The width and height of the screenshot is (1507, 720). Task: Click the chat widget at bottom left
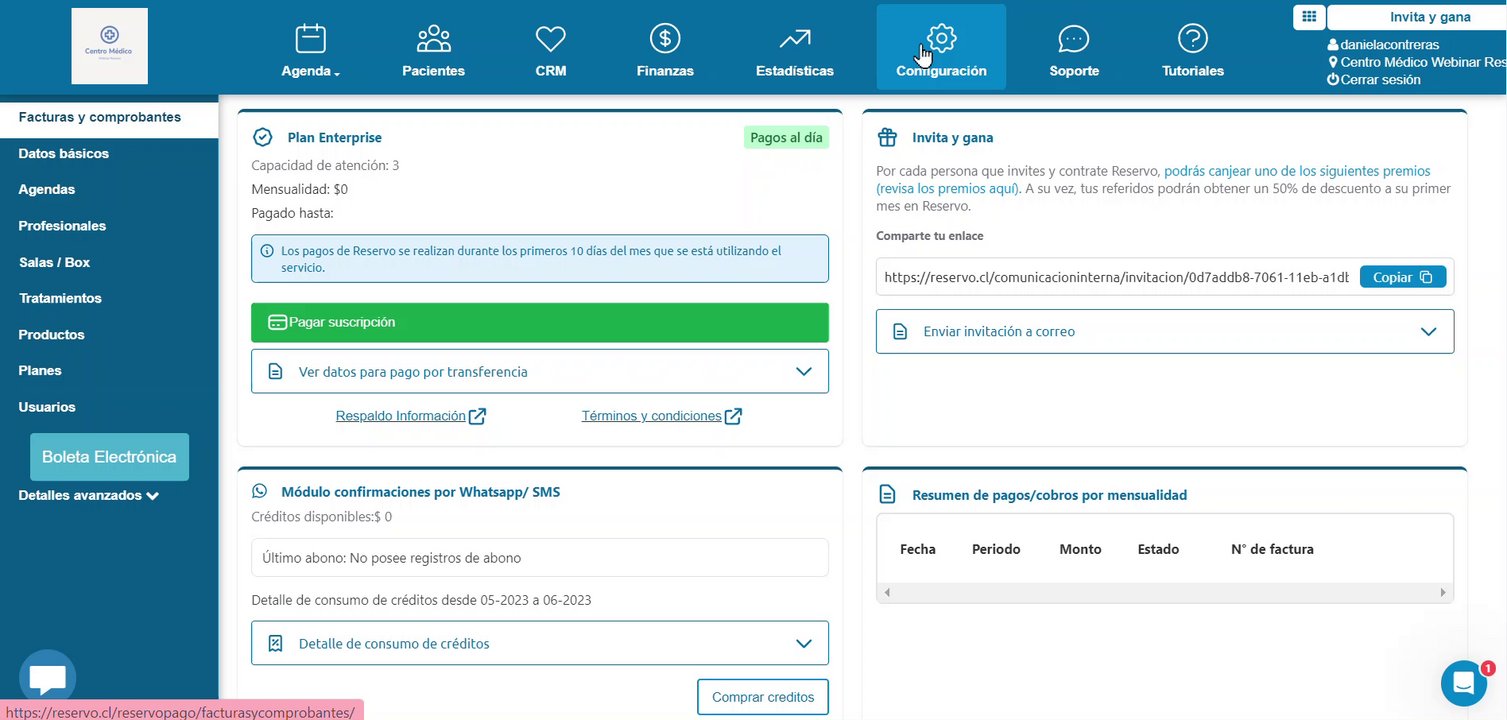pos(47,678)
